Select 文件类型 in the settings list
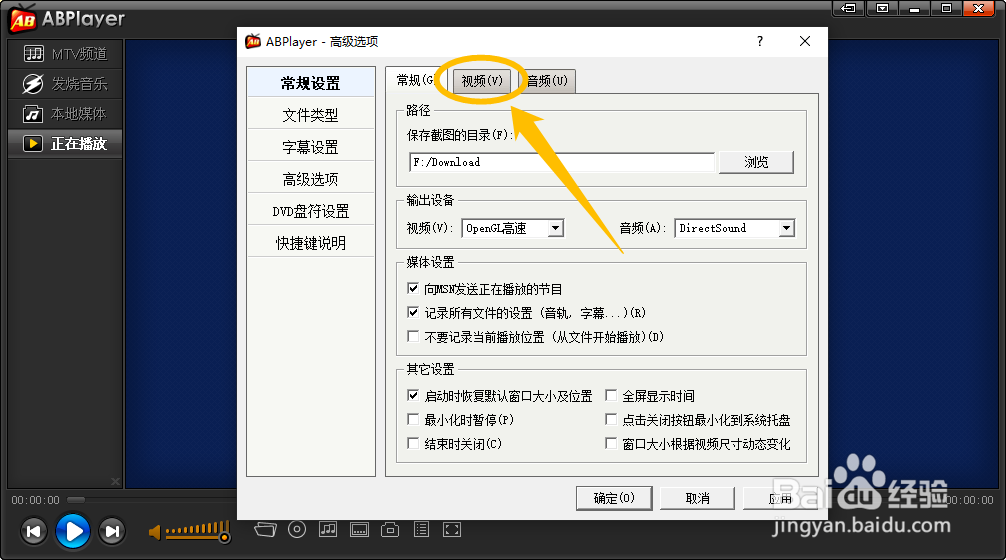This screenshot has width=1006, height=560. coord(311,115)
